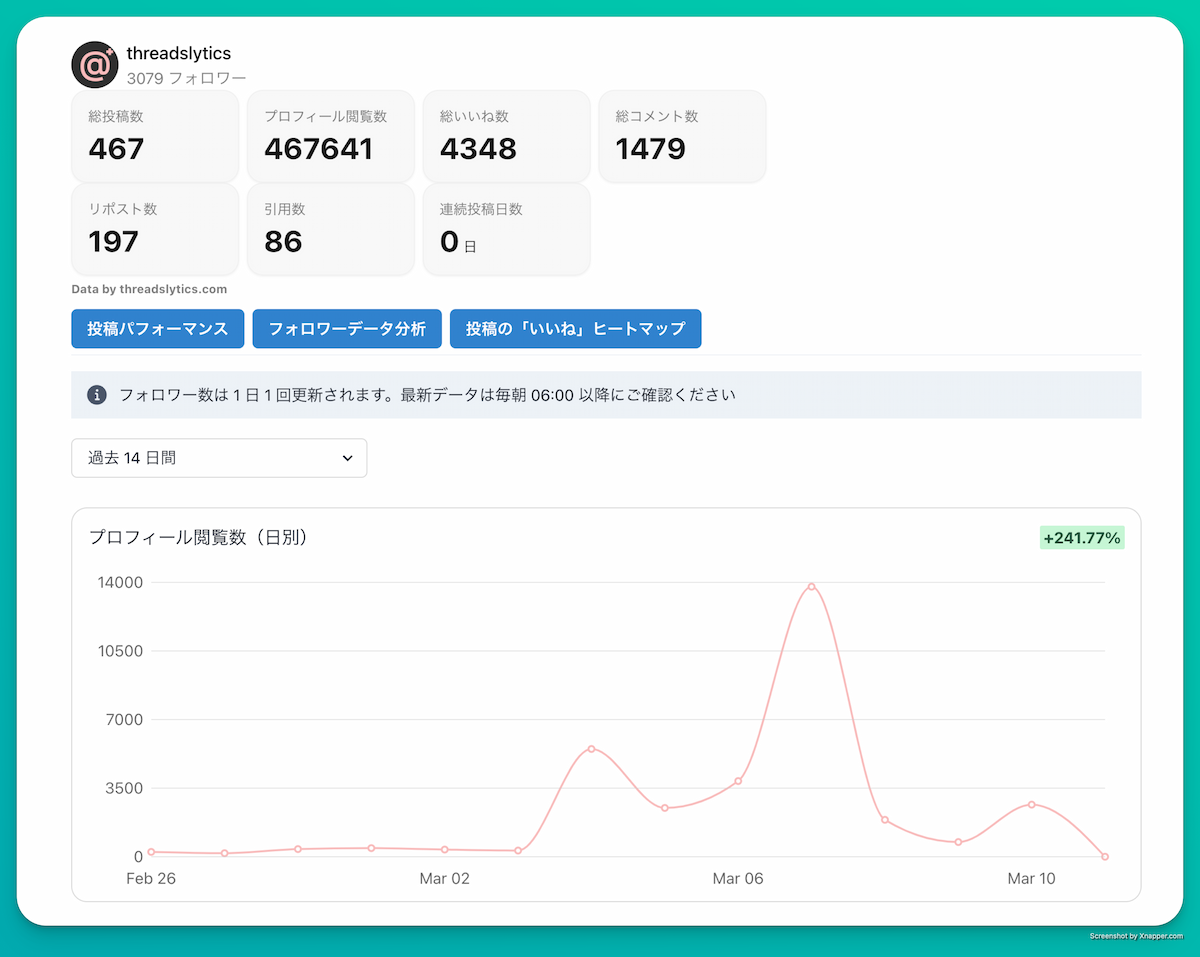Select the 引用数 86 stat card
Image resolution: width=1200 pixels, height=957 pixels.
click(331, 229)
